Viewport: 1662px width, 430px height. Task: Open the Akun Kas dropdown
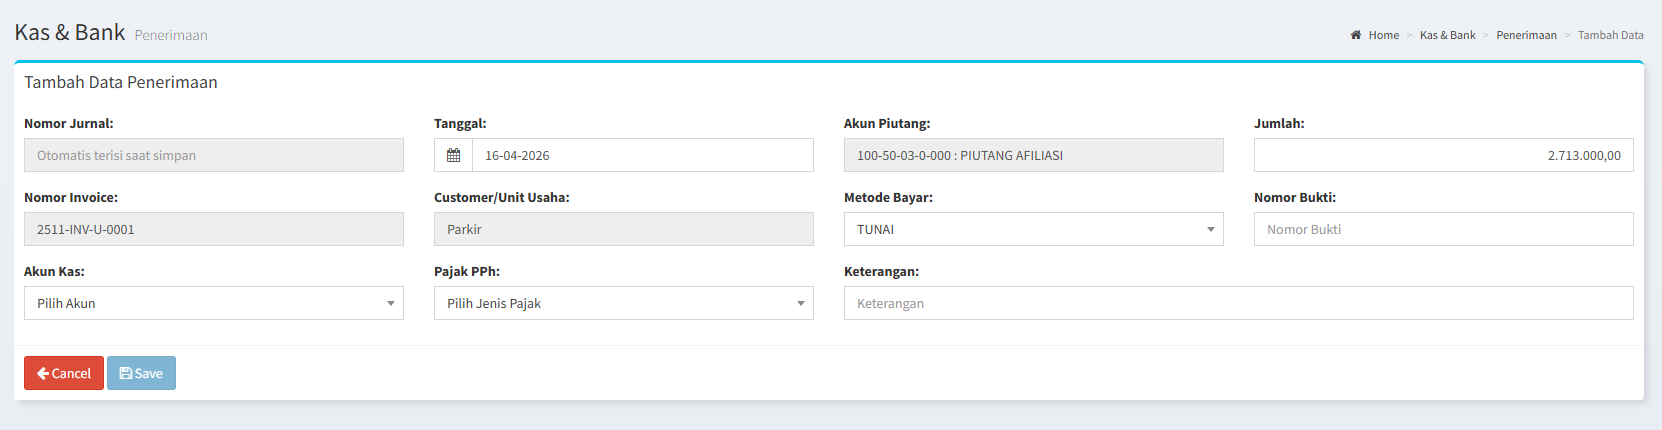click(213, 303)
